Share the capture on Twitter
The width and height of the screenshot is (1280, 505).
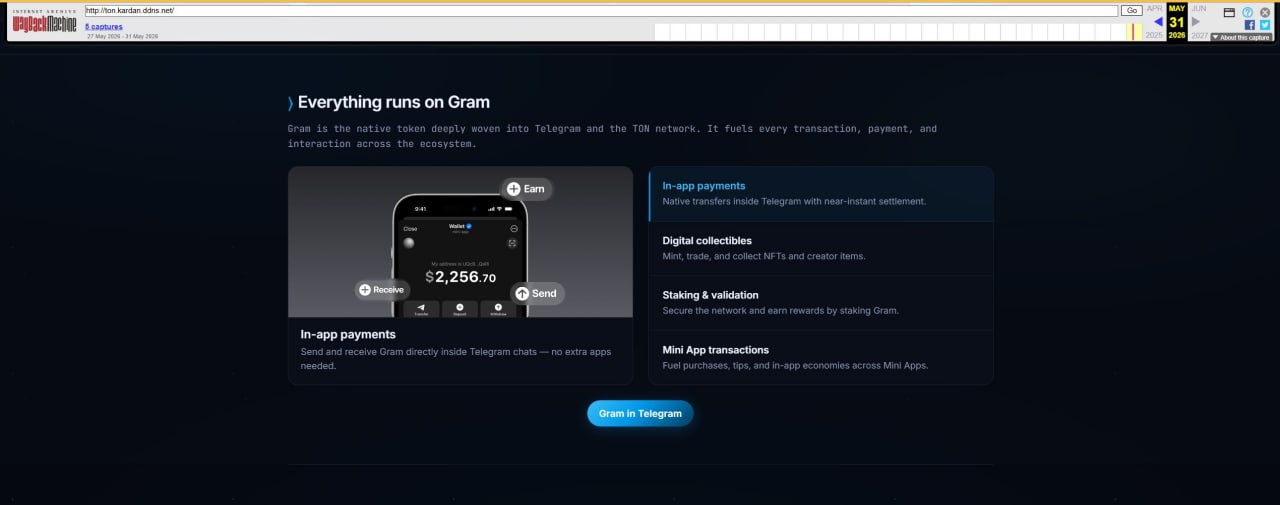coord(1265,25)
